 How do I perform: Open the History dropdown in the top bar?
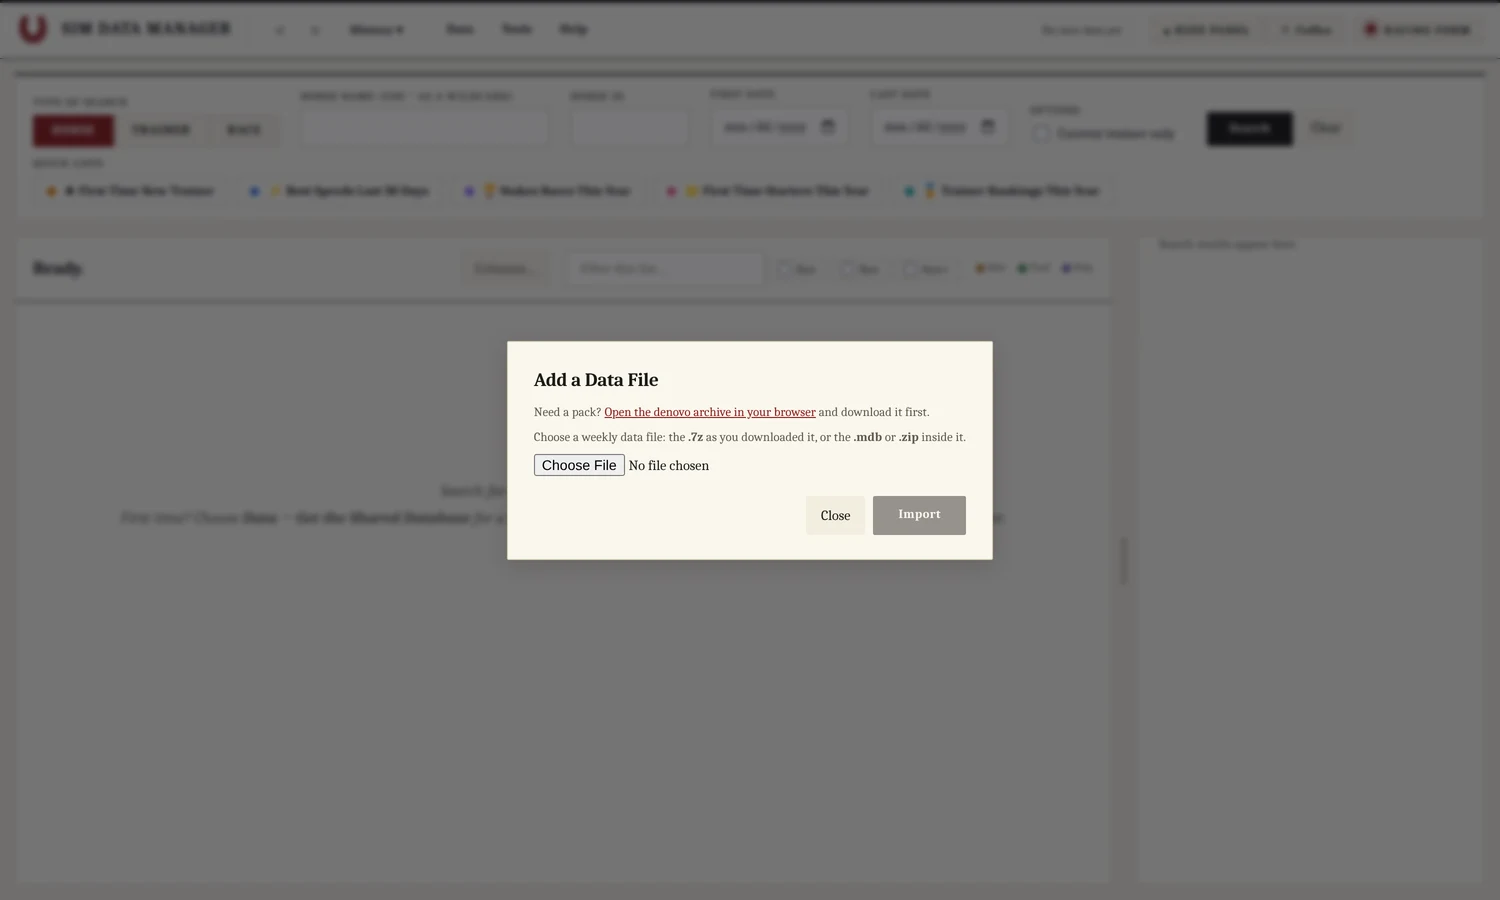(376, 30)
